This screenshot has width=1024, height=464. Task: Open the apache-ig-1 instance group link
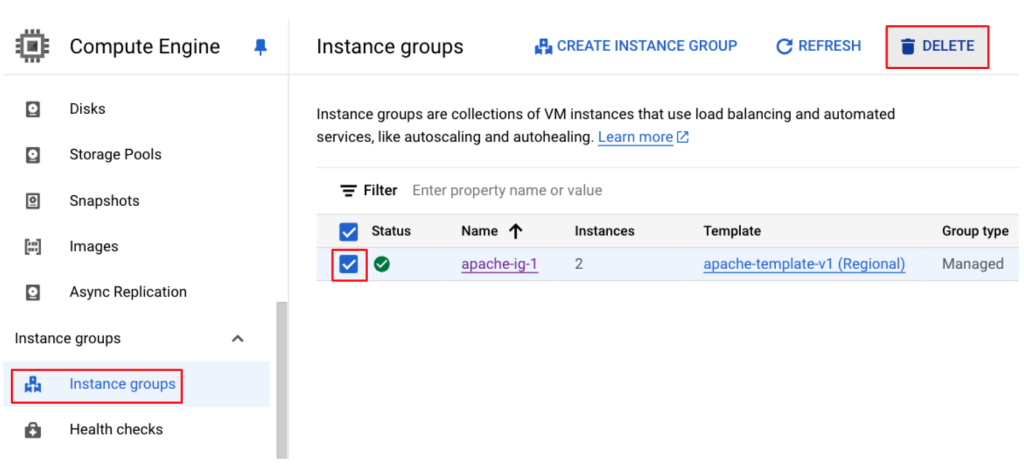coord(500,264)
